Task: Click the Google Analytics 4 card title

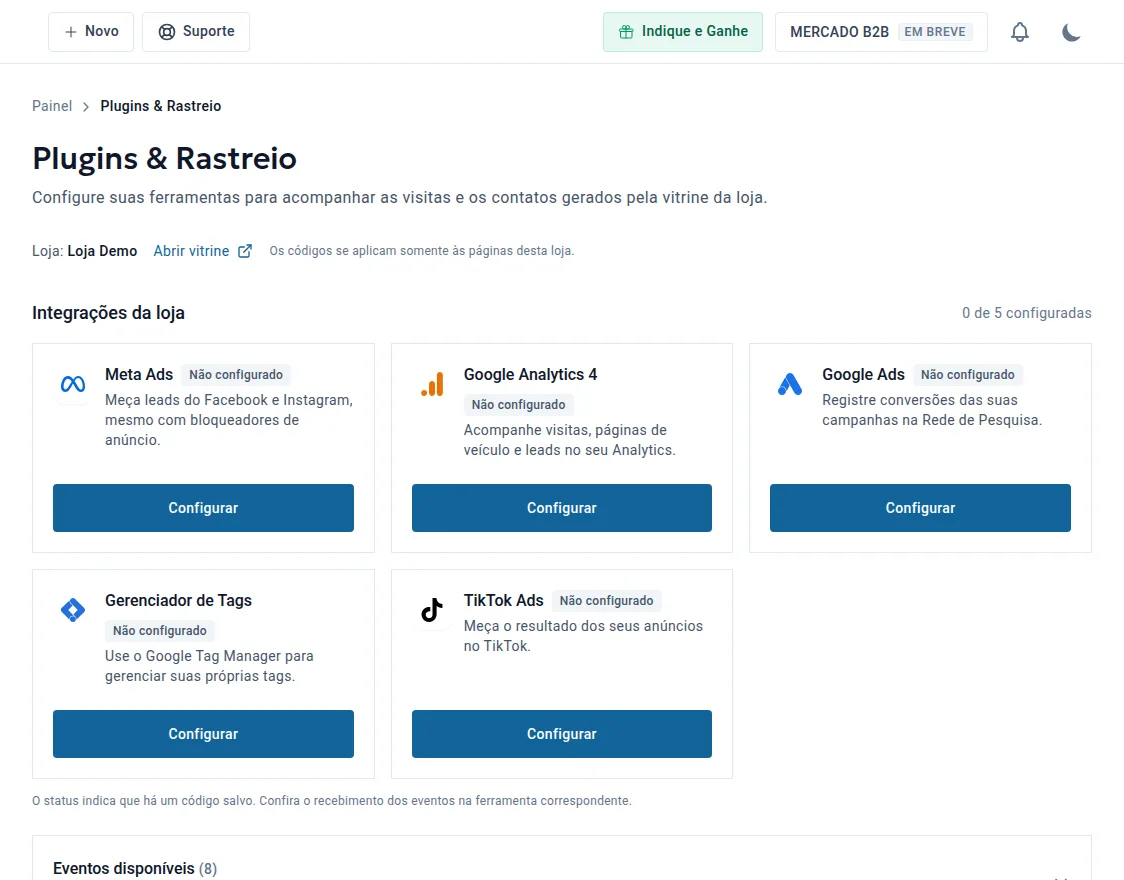Action: click(x=530, y=375)
